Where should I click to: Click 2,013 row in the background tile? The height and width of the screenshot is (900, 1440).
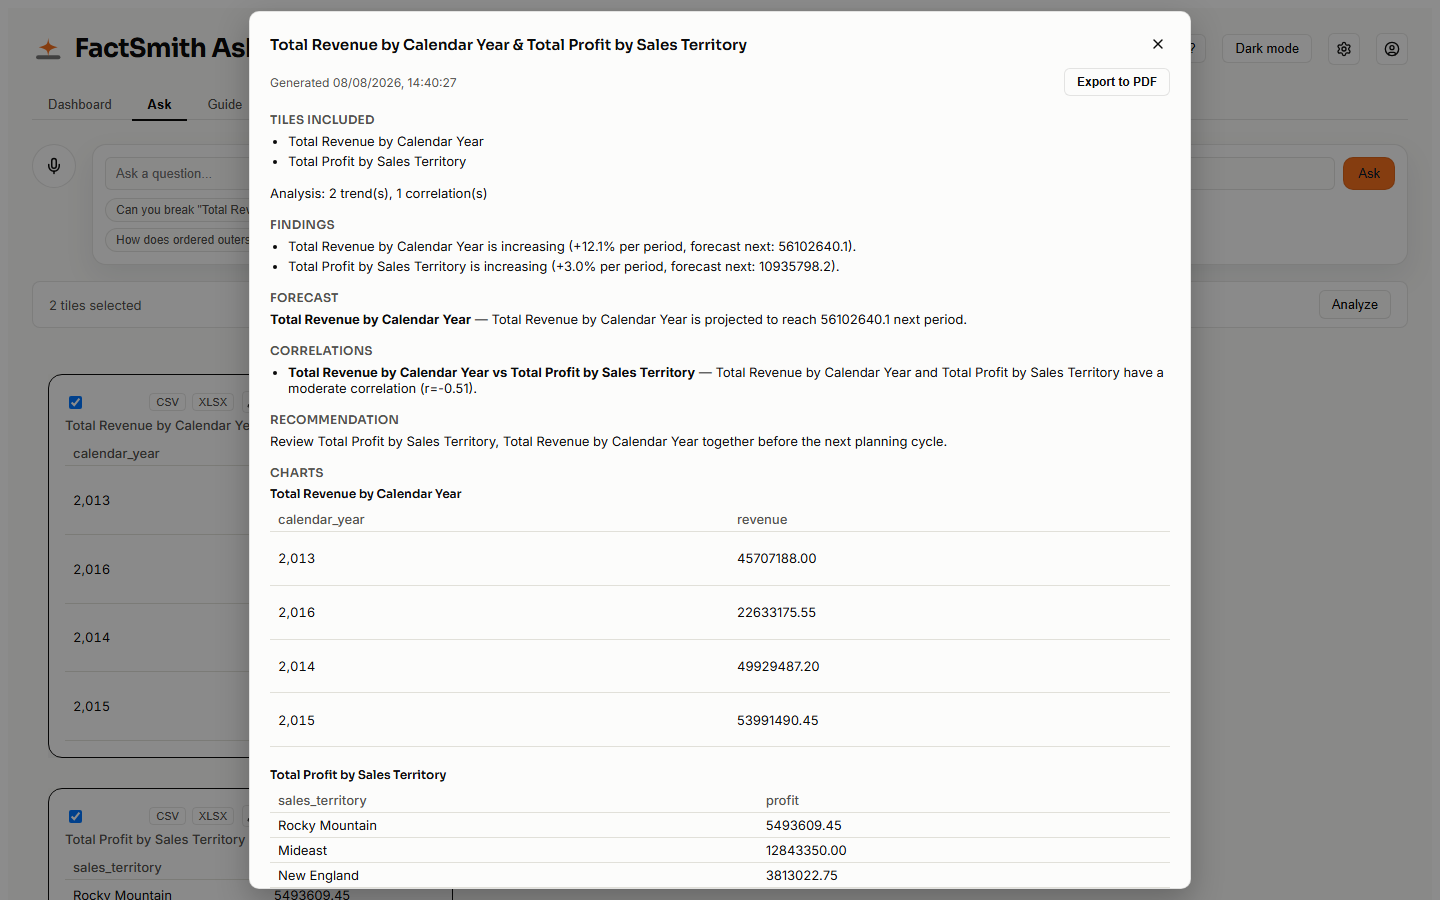click(157, 500)
